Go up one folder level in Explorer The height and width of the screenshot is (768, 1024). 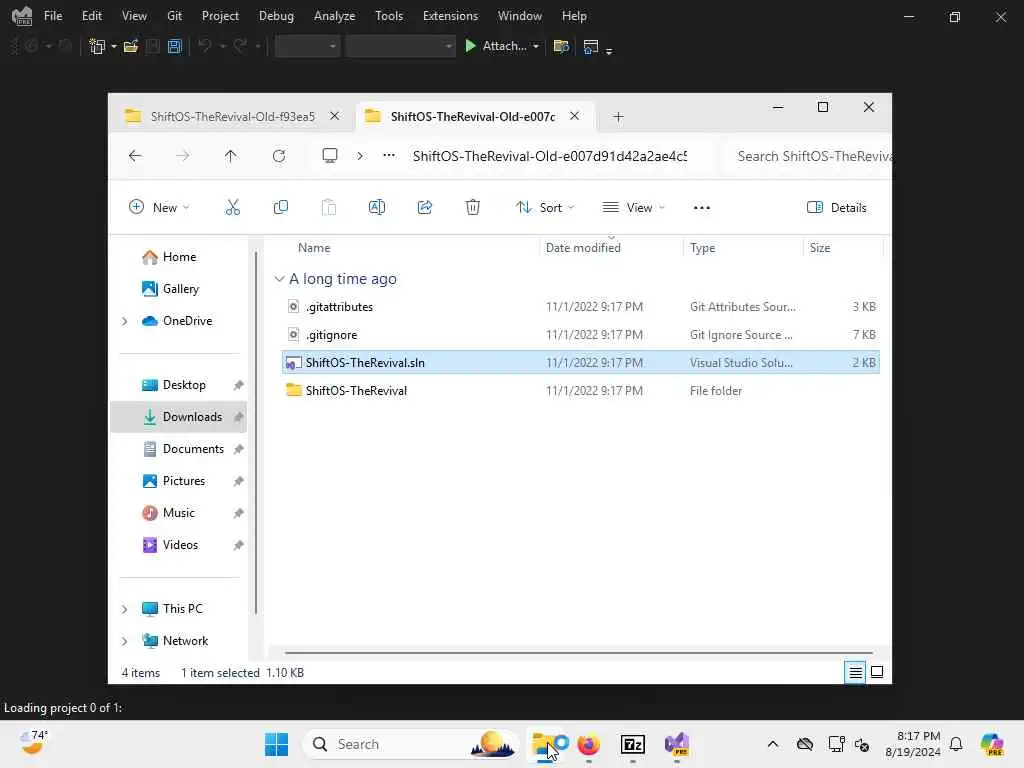pyautogui.click(x=231, y=156)
